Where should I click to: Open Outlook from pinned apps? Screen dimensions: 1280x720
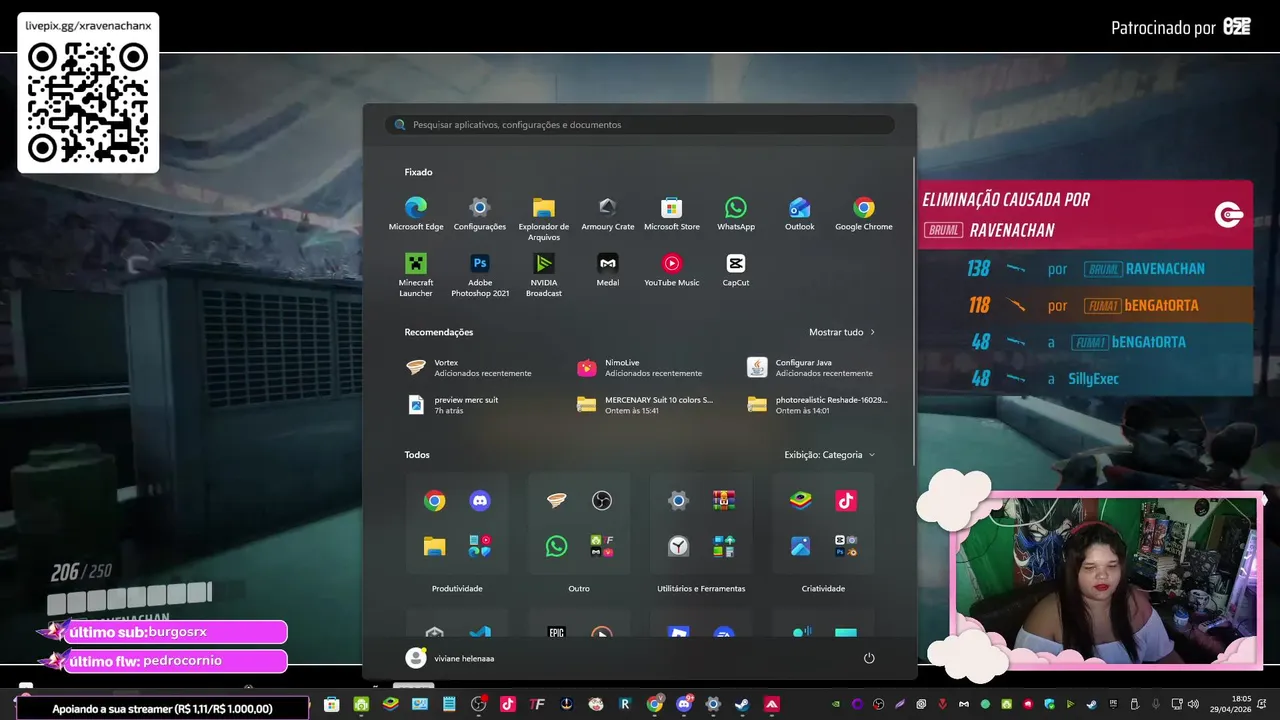pyautogui.click(x=800, y=214)
